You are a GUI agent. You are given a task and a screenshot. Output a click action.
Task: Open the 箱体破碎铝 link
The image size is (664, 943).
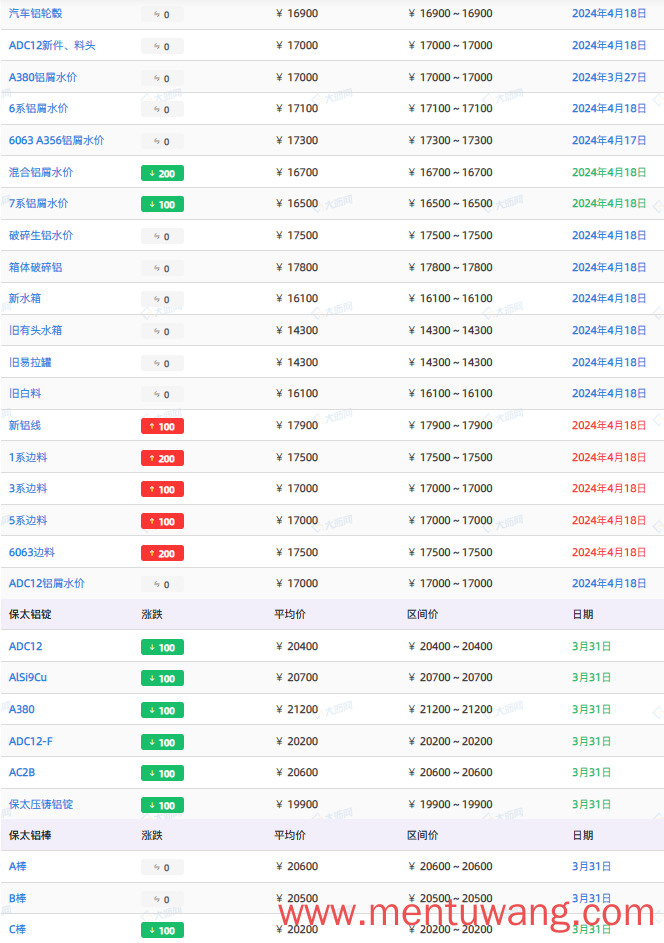point(35,267)
